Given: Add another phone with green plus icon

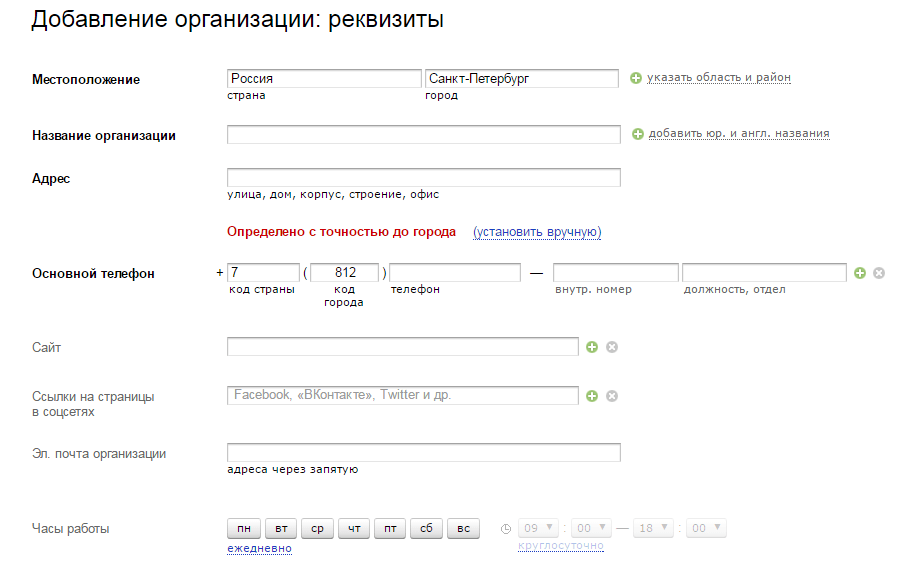Looking at the screenshot, I should 860,273.
